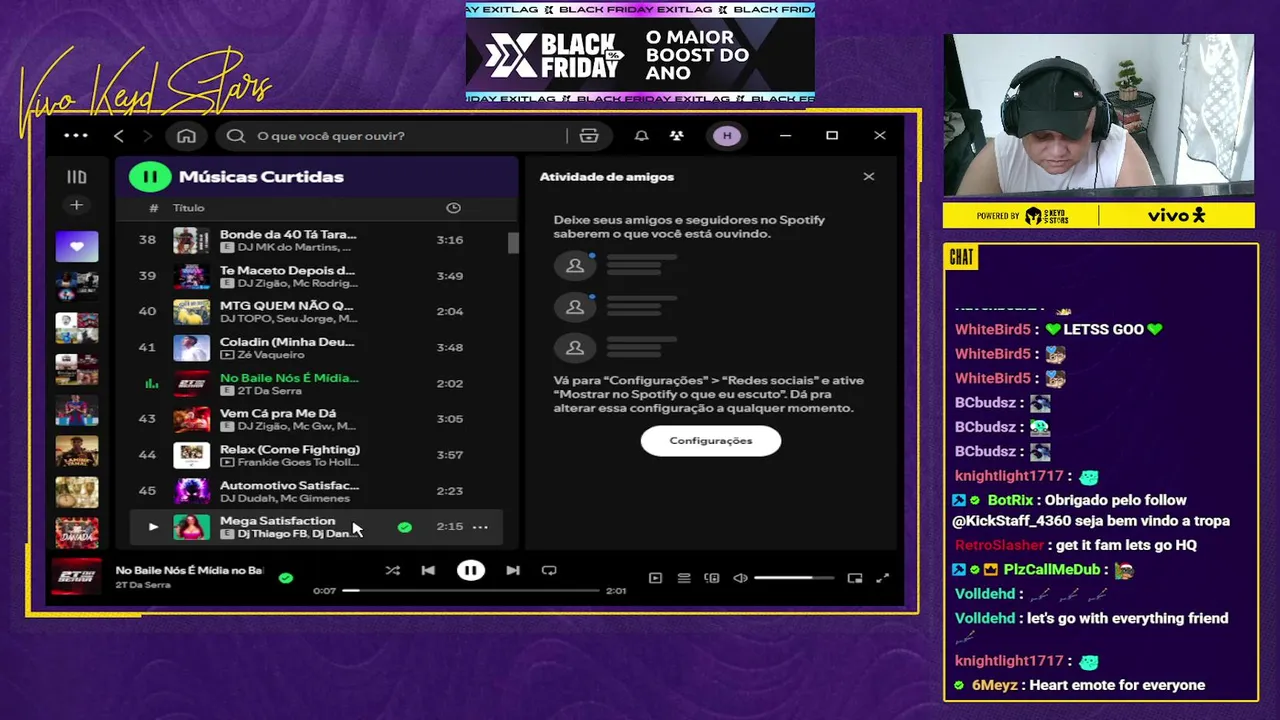Click now playing title 'No Baile Nós É Mídia no Ba'
1280x720 pixels.
click(189, 570)
